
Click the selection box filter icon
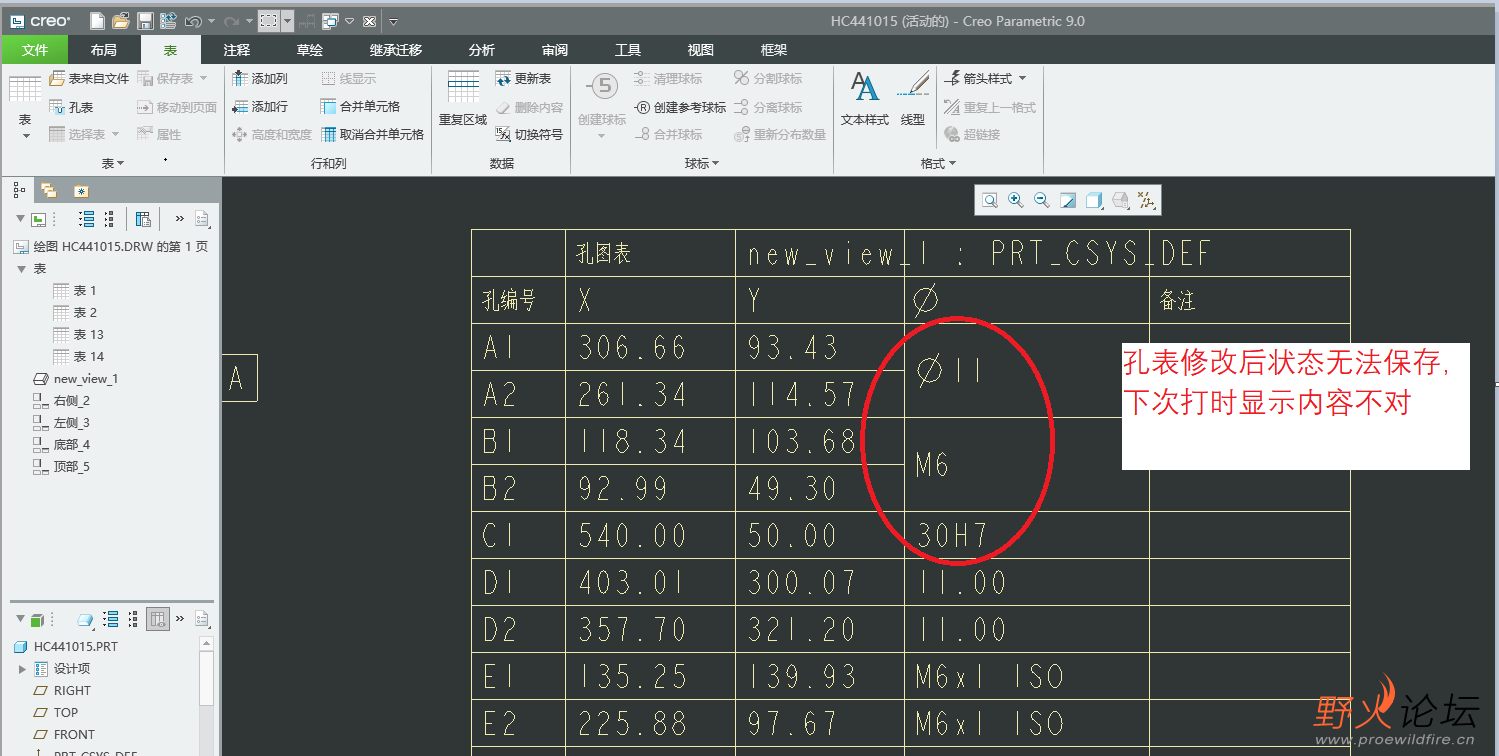268,21
